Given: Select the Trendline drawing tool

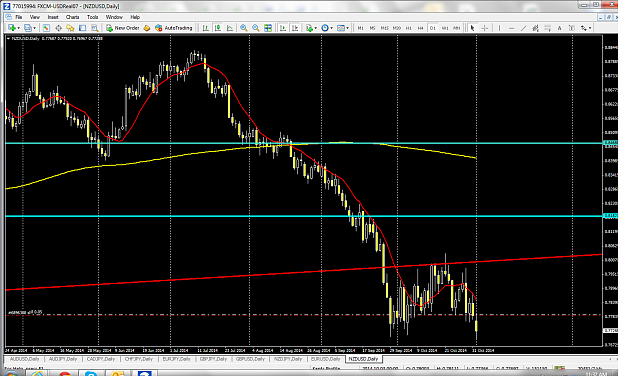Looking at the screenshot, I should pos(523,28).
